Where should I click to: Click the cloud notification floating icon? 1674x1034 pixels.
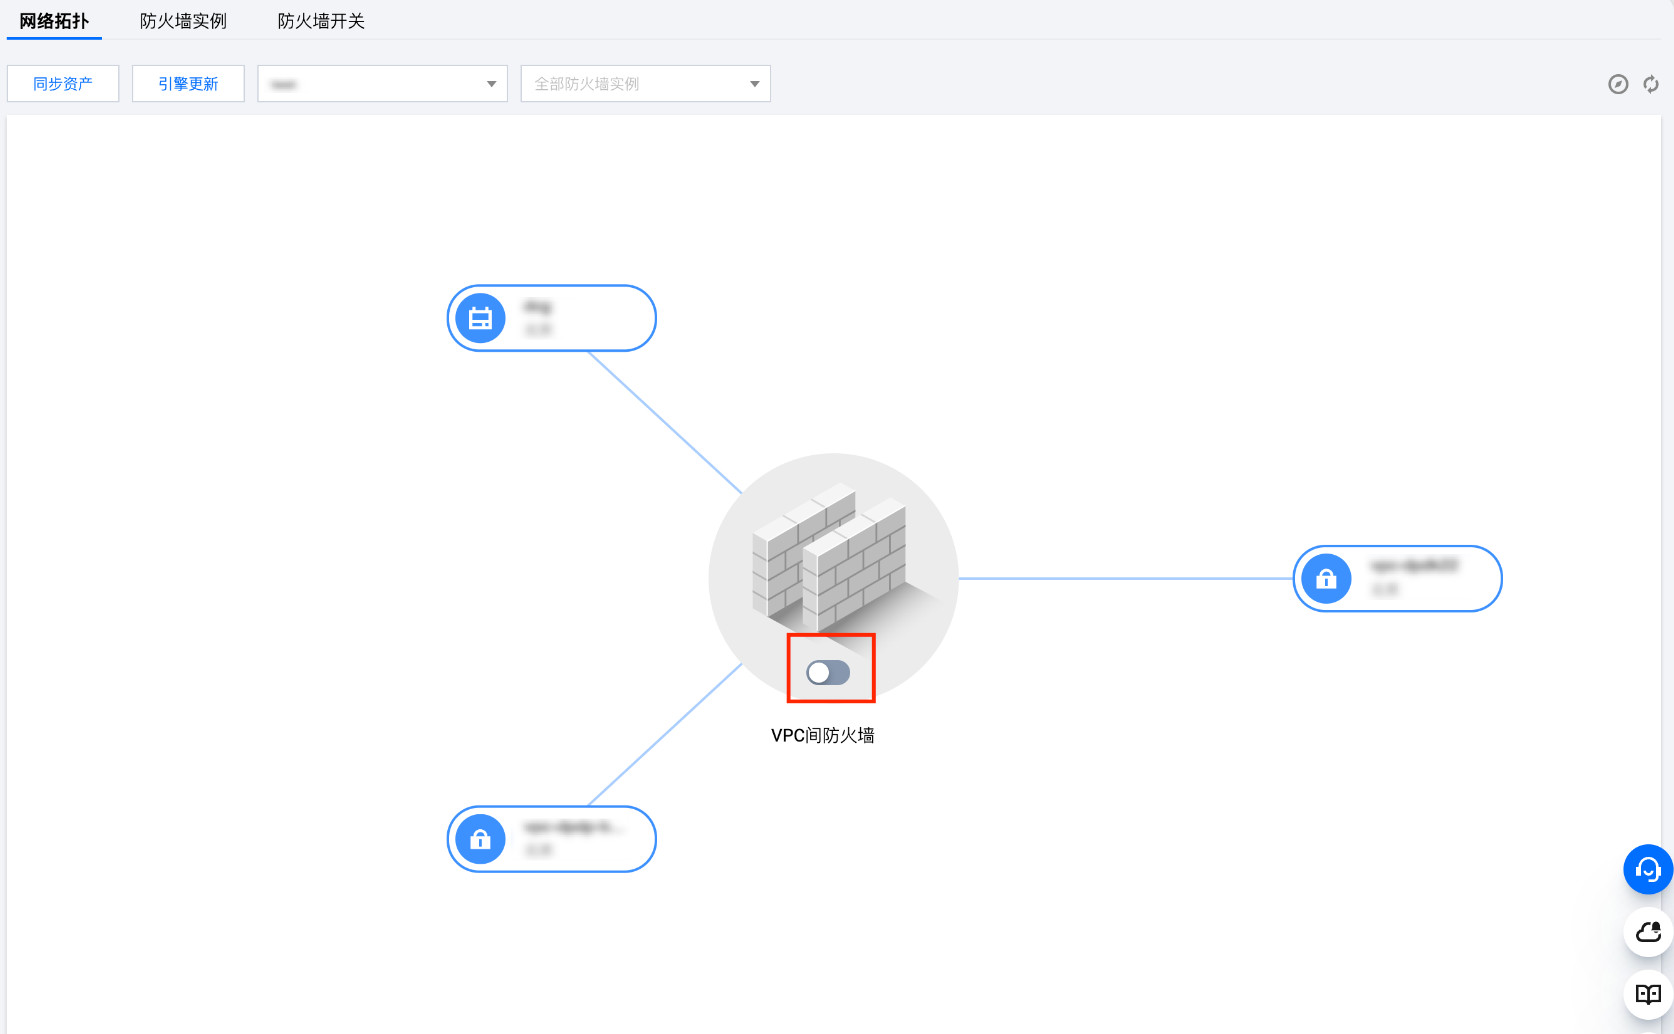pyautogui.click(x=1647, y=932)
